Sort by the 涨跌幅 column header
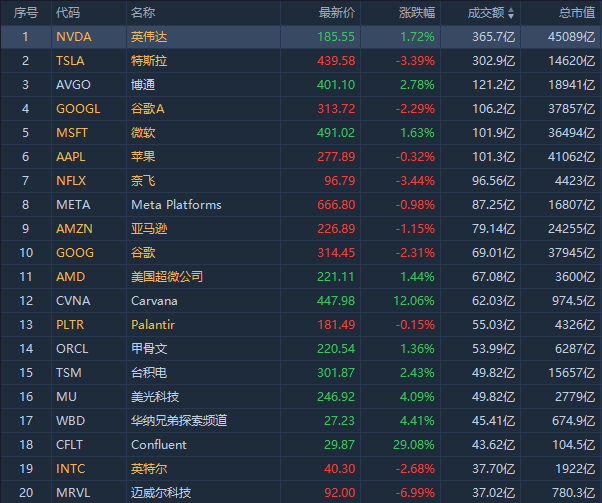602x503 pixels. click(416, 13)
